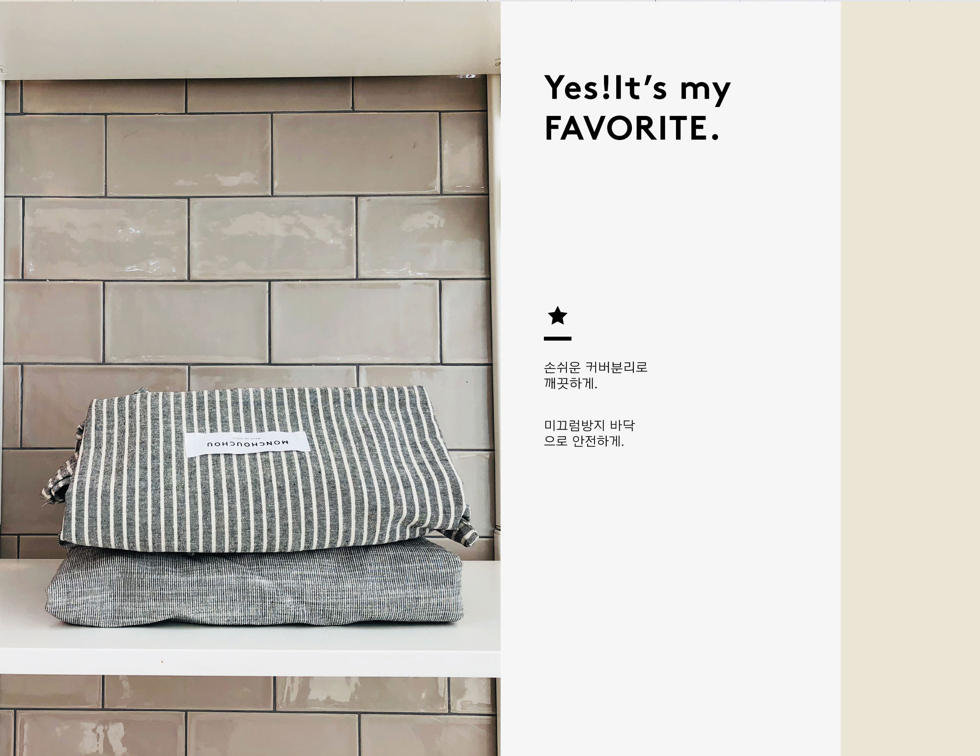
Task: Select the black star icon
Action: [x=558, y=316]
